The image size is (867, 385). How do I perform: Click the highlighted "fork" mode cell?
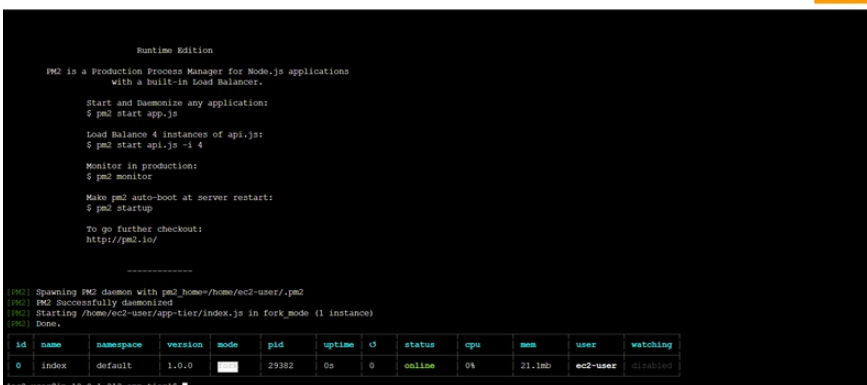227,366
